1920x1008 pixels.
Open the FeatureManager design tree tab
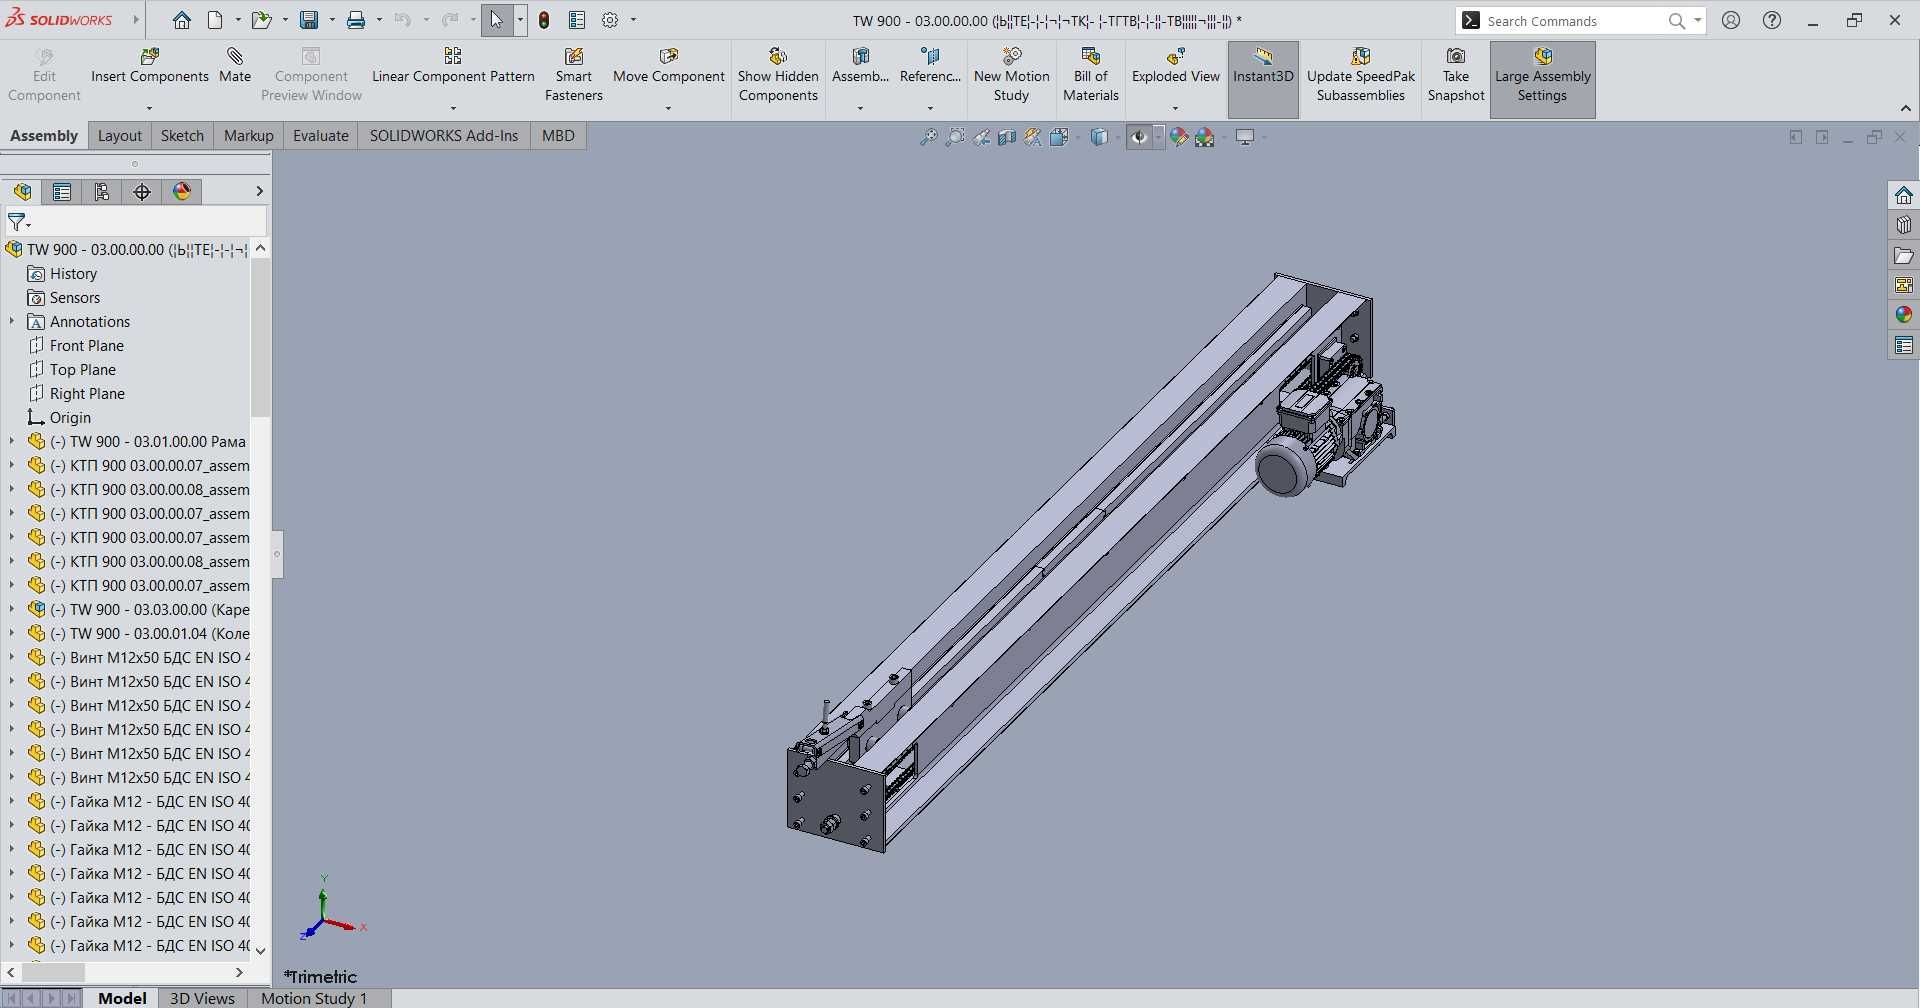(x=22, y=192)
